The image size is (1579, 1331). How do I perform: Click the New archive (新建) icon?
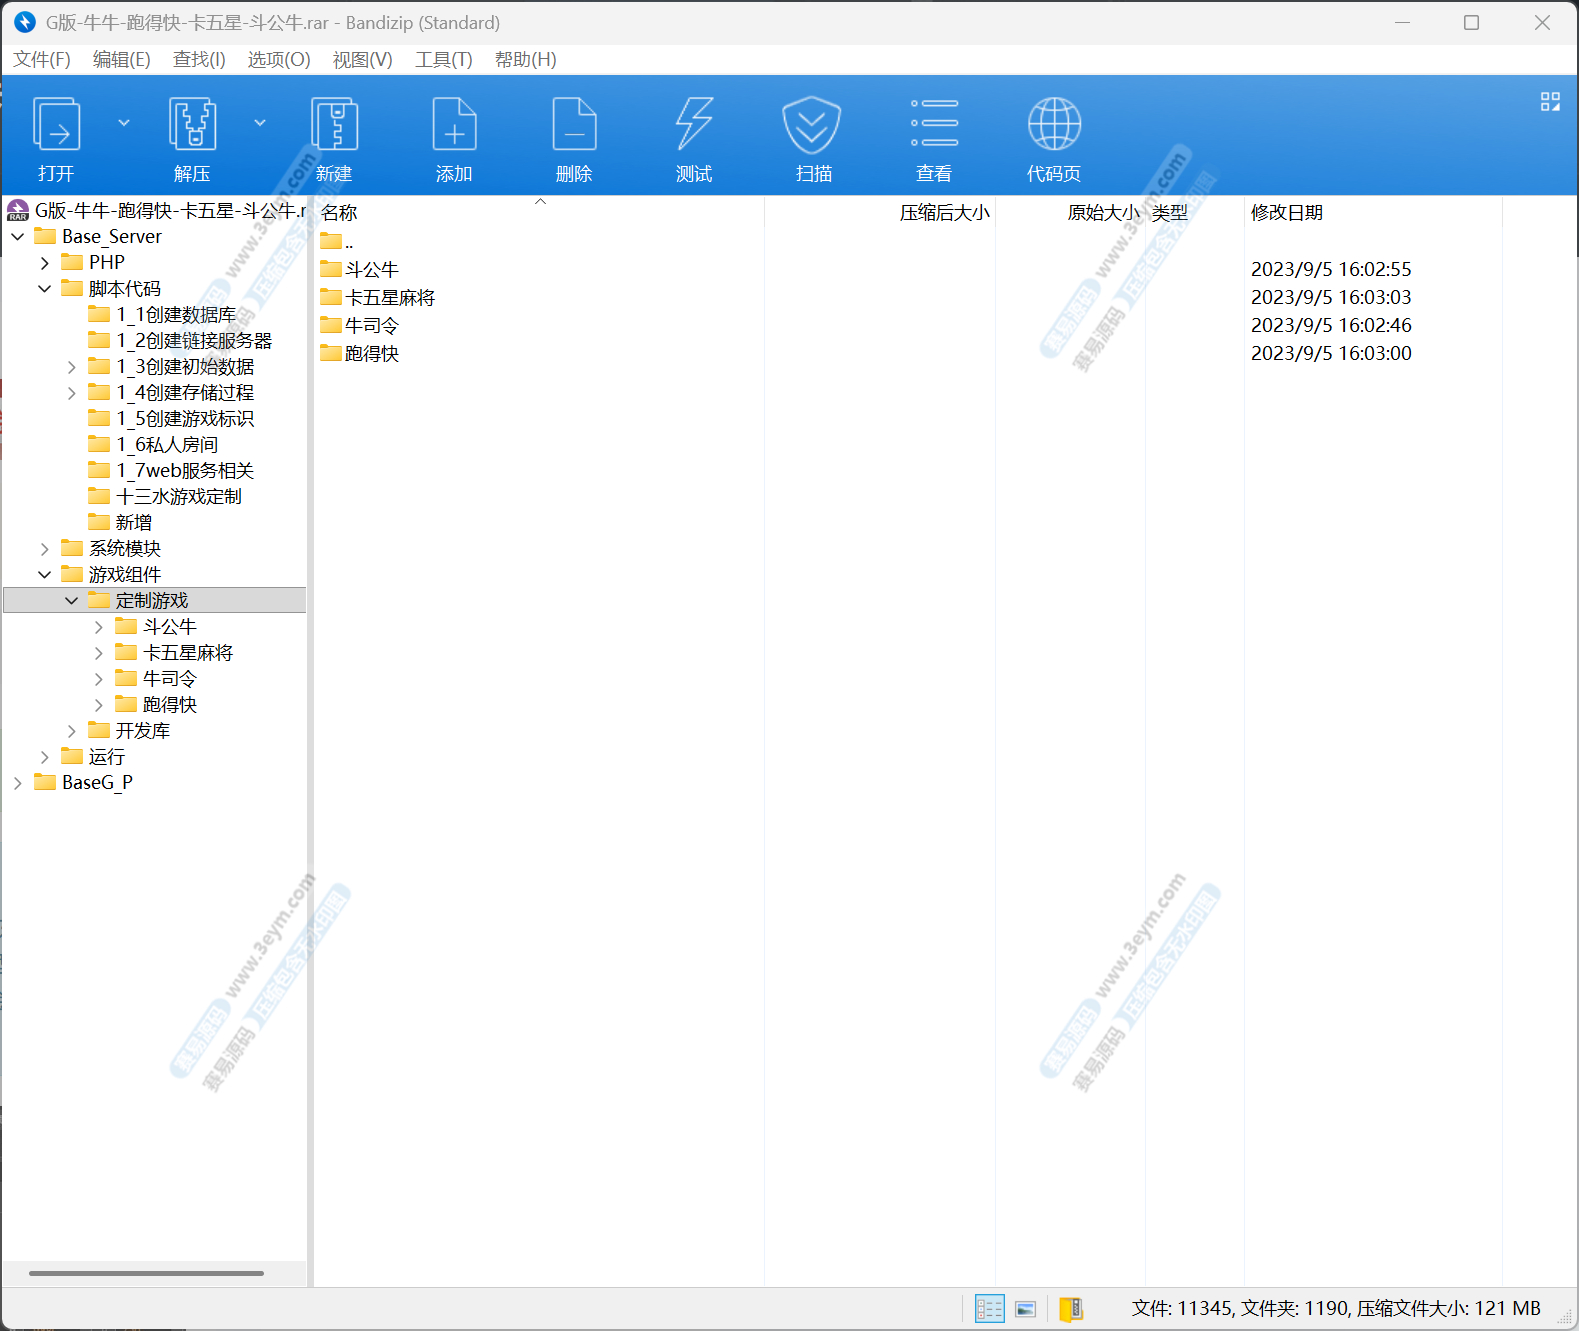coord(334,125)
